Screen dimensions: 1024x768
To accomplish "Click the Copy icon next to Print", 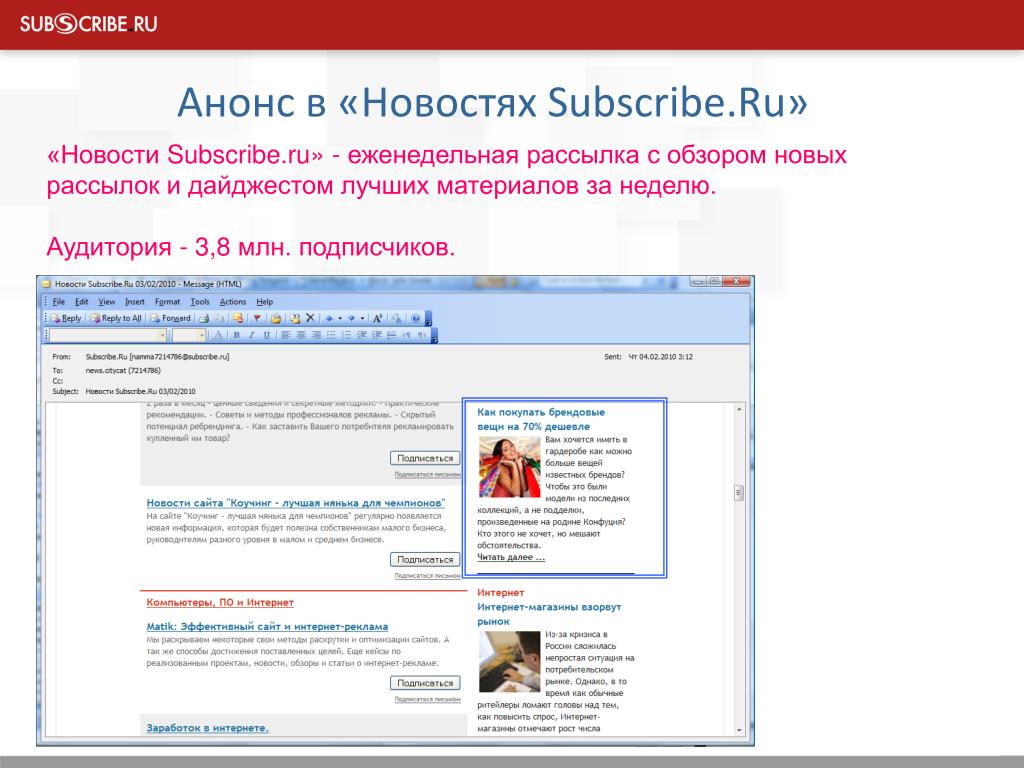I will [x=219, y=318].
